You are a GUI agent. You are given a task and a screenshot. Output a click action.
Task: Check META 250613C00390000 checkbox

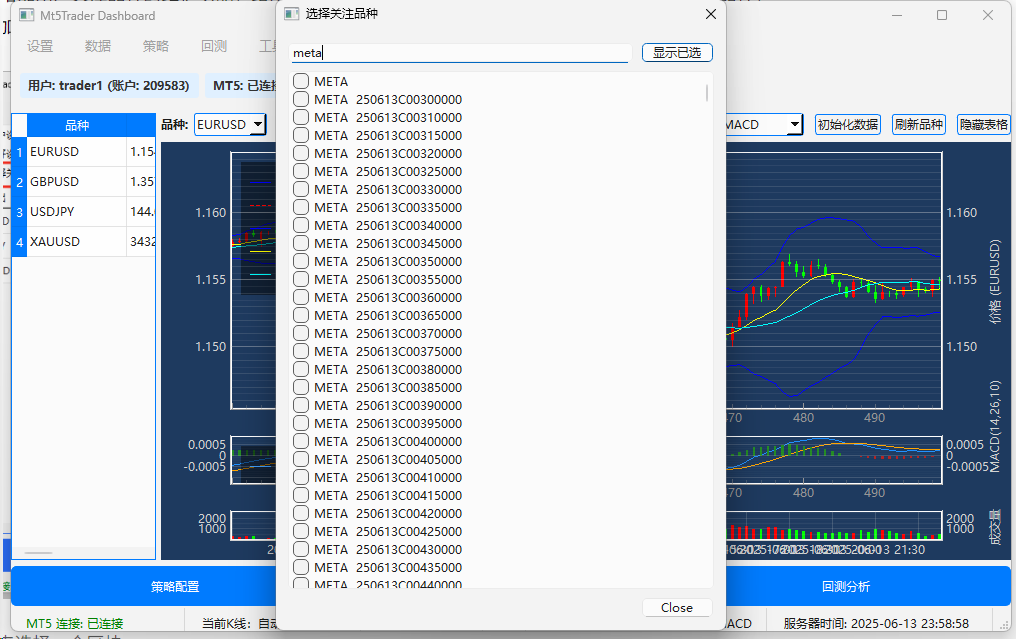point(301,405)
